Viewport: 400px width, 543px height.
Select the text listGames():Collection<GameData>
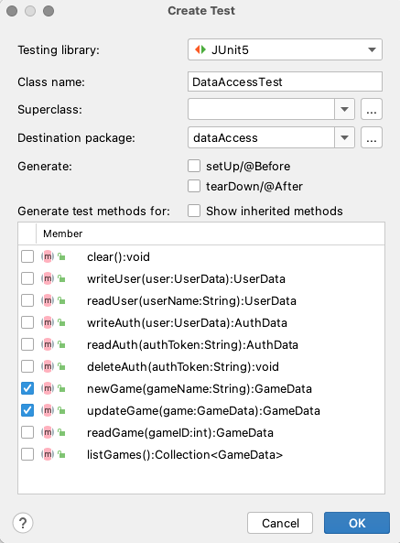pyautogui.click(x=185, y=454)
